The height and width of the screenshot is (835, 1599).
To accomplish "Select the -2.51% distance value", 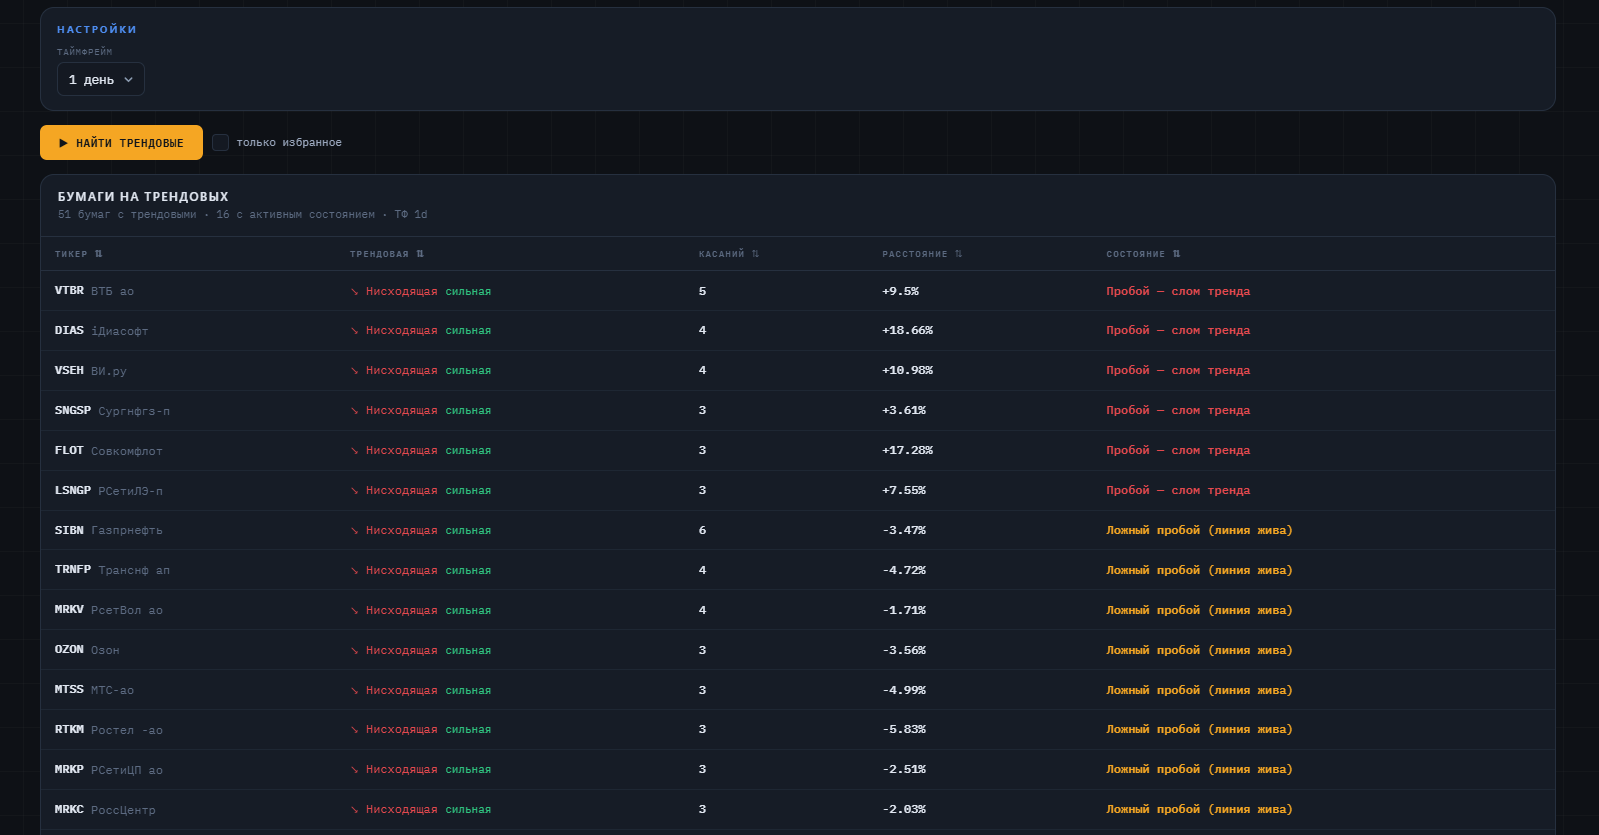I will 904,769.
